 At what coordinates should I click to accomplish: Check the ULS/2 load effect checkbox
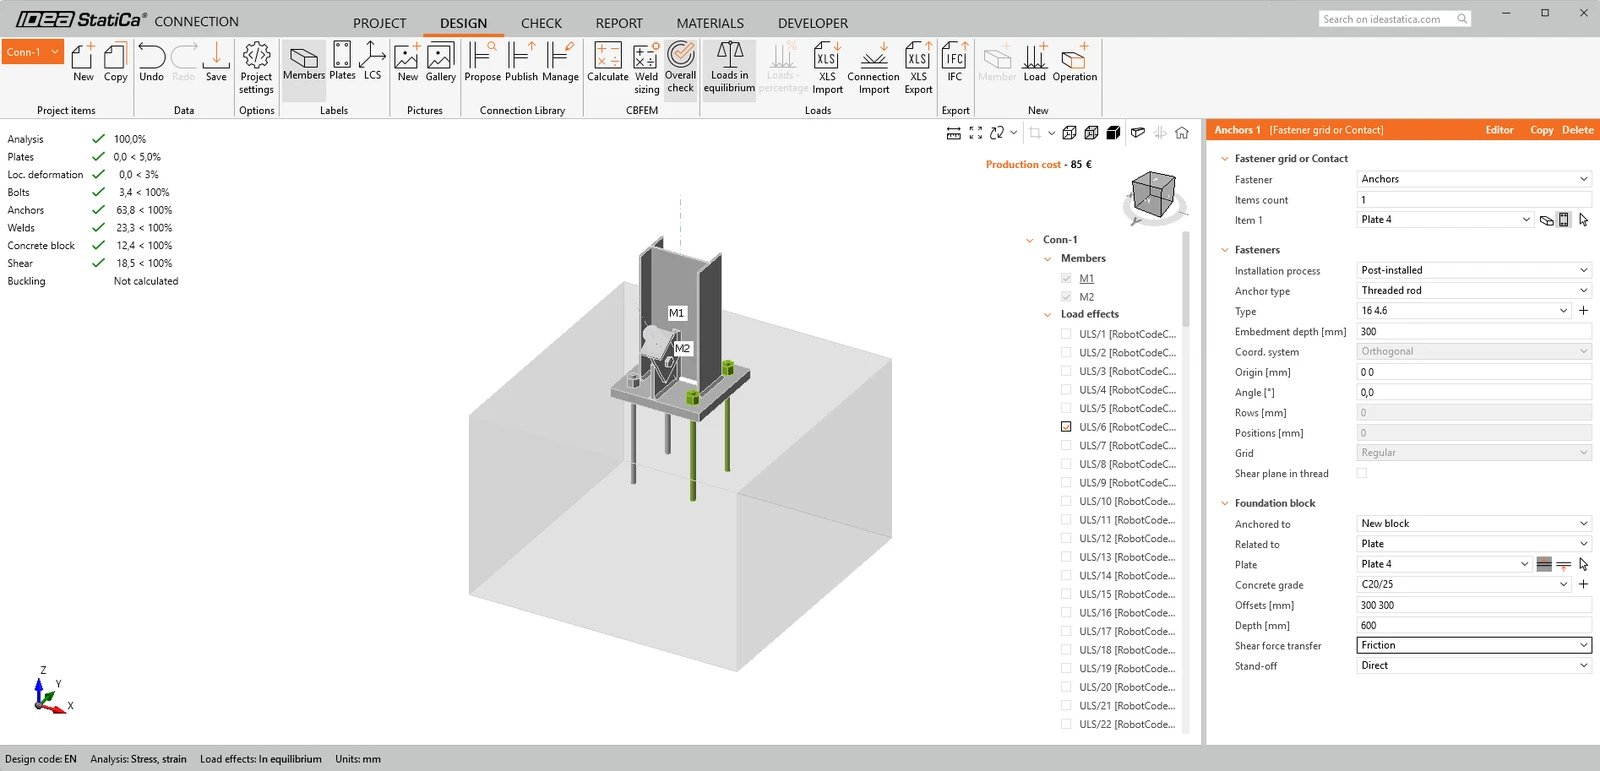(1066, 353)
